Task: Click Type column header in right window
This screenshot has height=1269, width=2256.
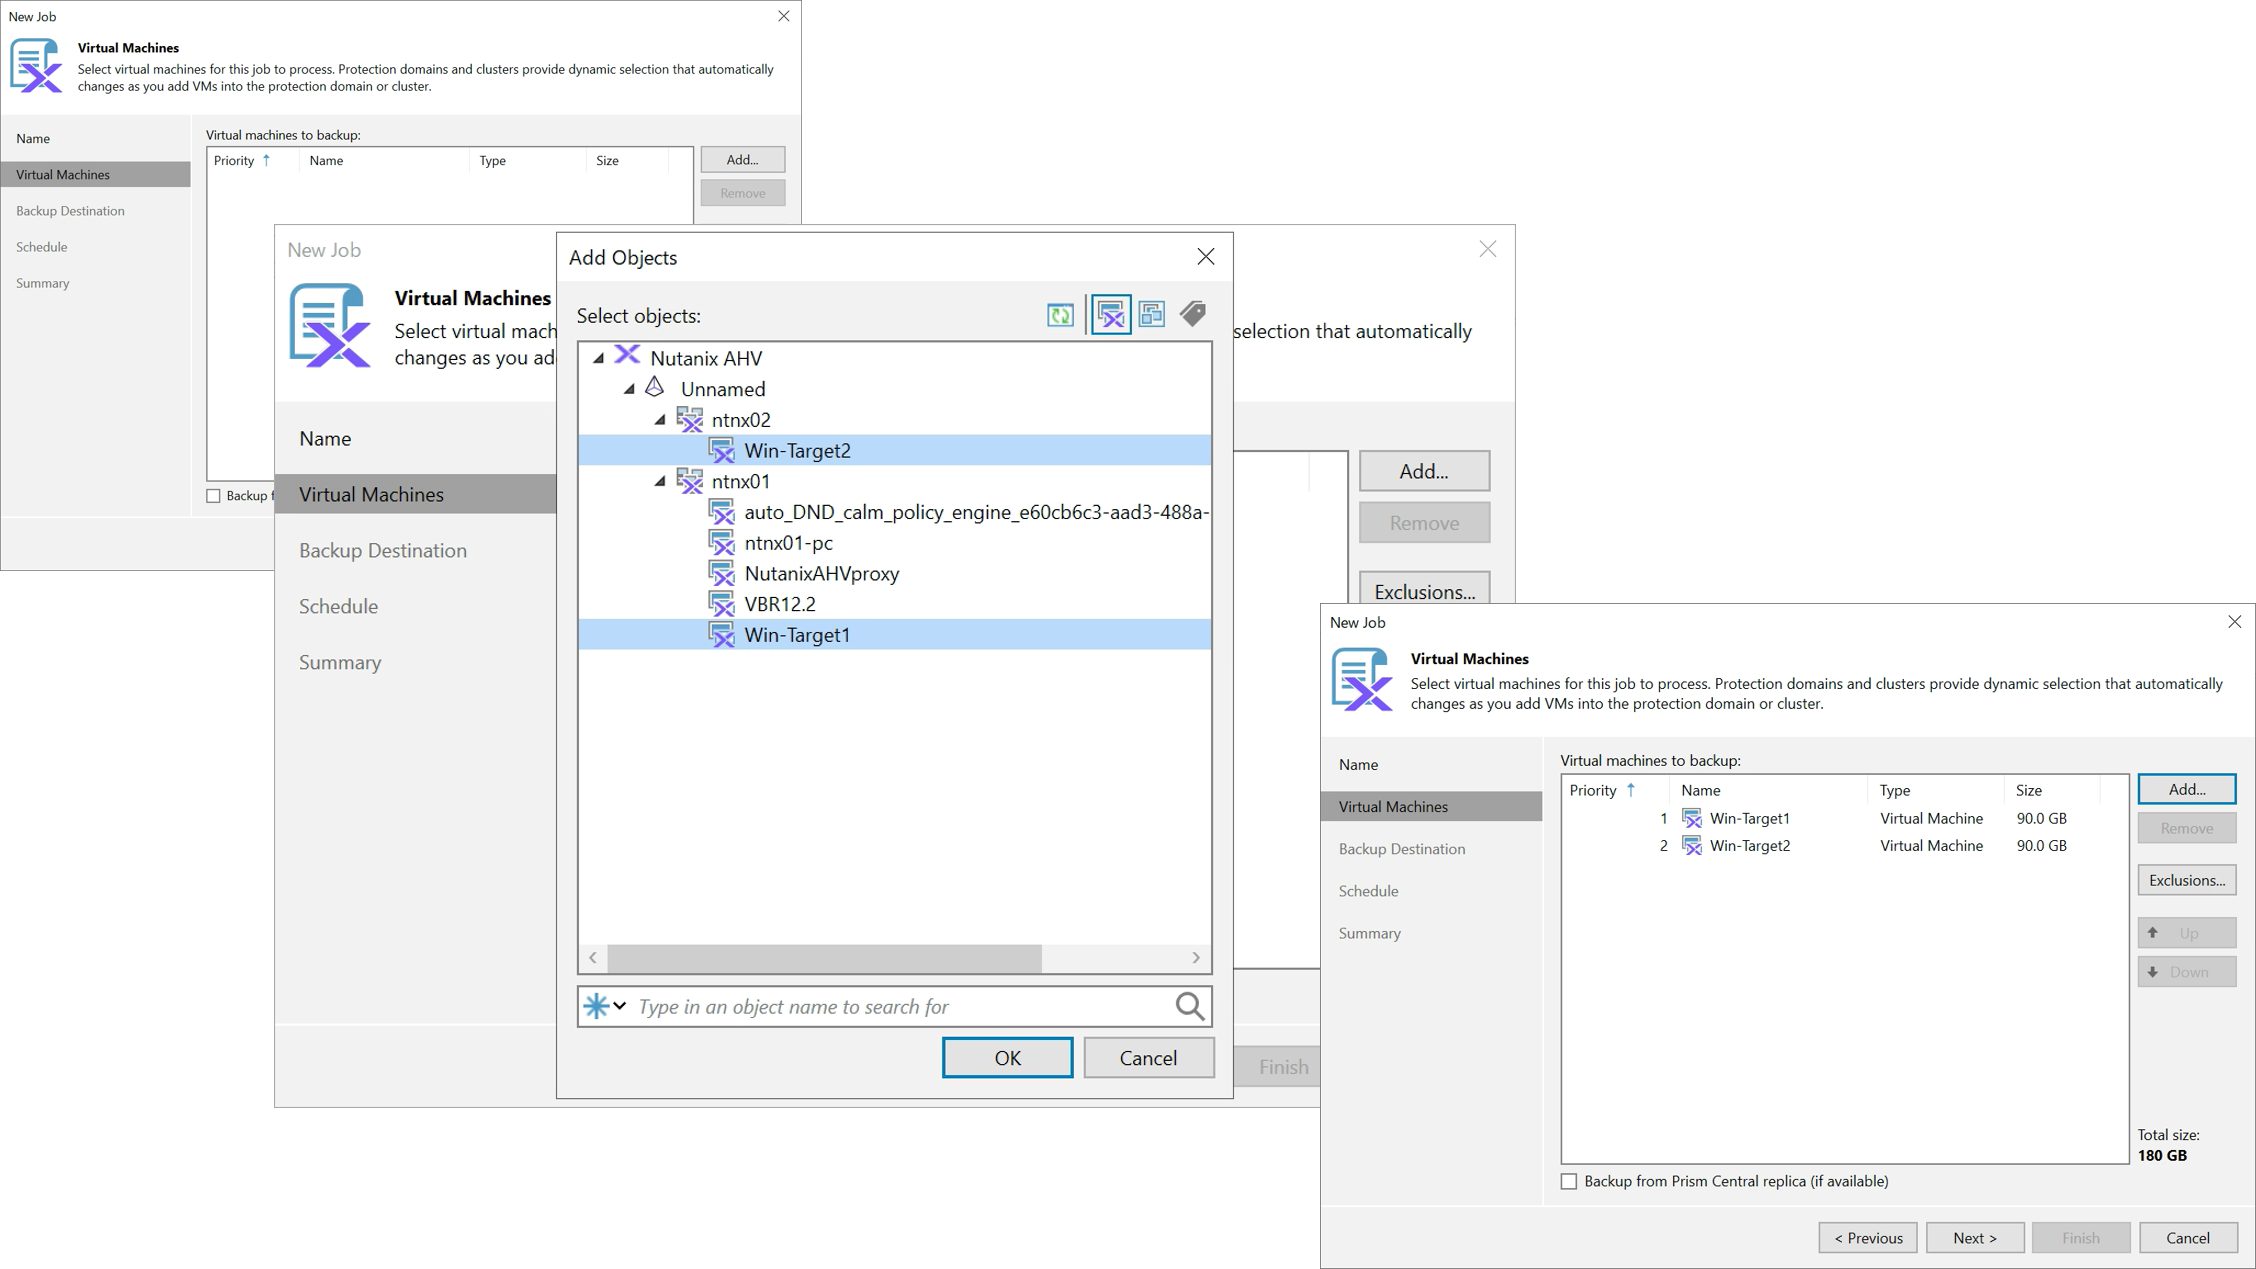Action: tap(1935, 790)
